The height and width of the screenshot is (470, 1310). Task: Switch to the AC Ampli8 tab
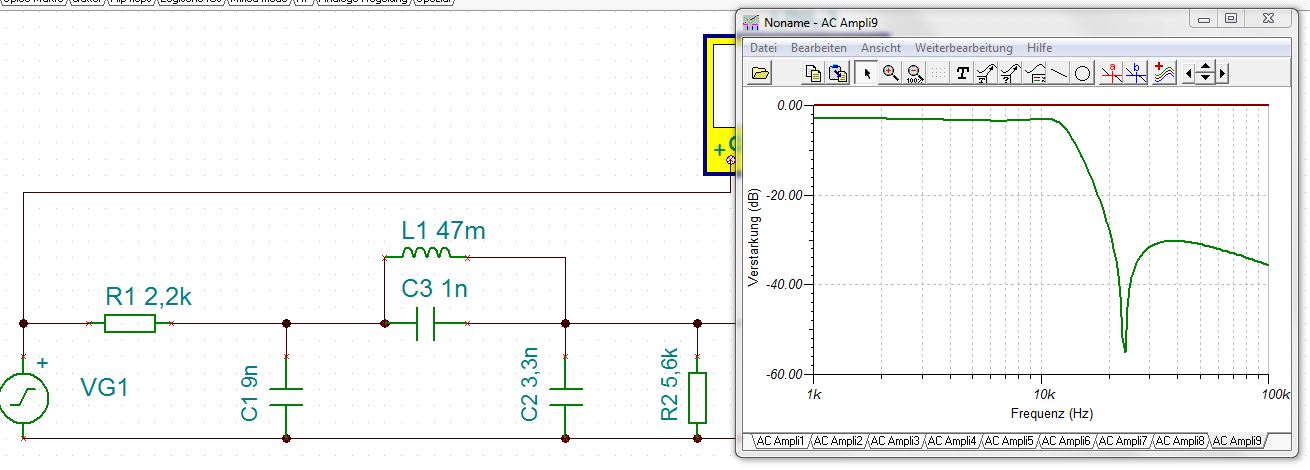click(1179, 441)
